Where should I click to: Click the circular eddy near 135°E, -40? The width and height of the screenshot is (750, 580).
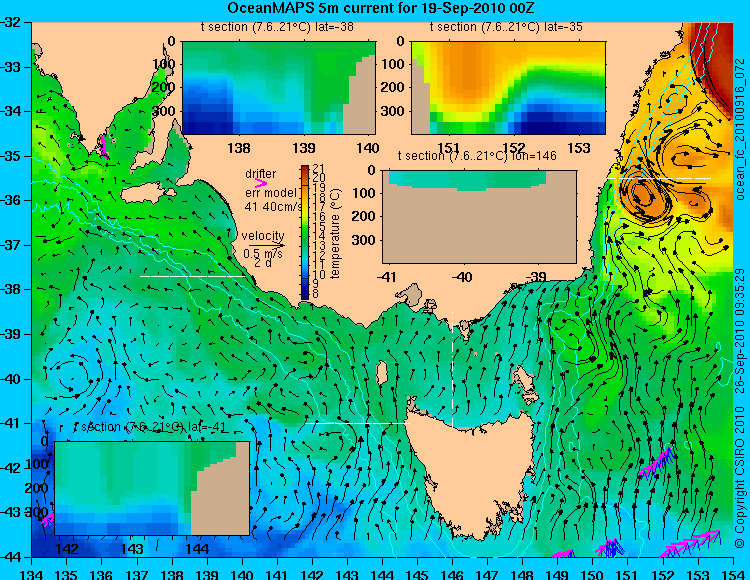click(71, 376)
